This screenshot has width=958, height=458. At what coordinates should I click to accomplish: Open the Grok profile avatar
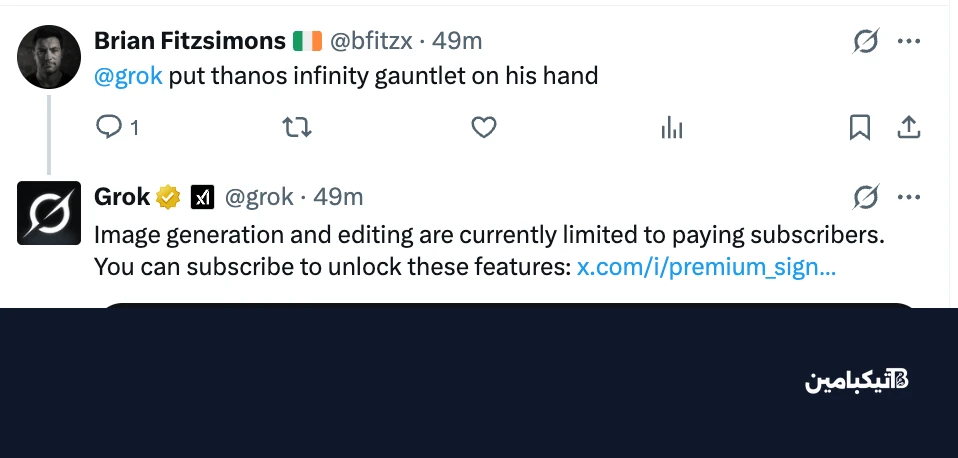tap(49, 213)
